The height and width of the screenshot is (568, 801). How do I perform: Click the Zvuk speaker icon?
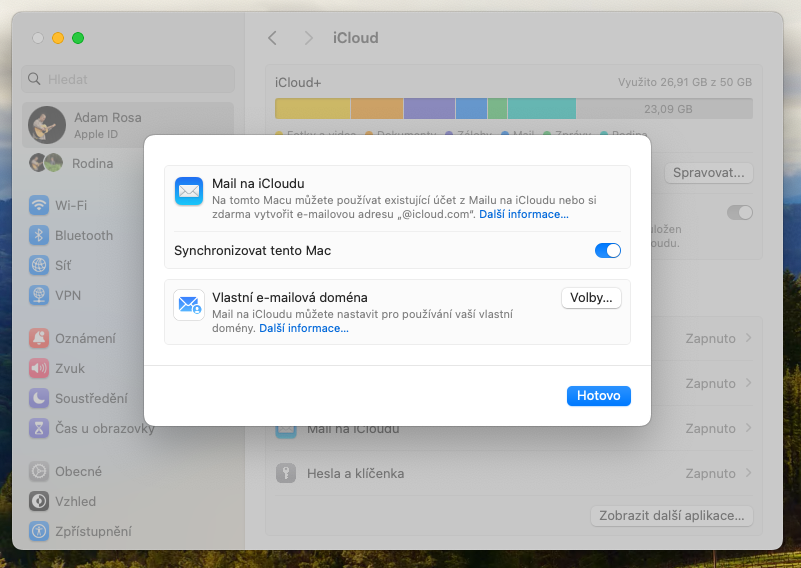coord(39,368)
